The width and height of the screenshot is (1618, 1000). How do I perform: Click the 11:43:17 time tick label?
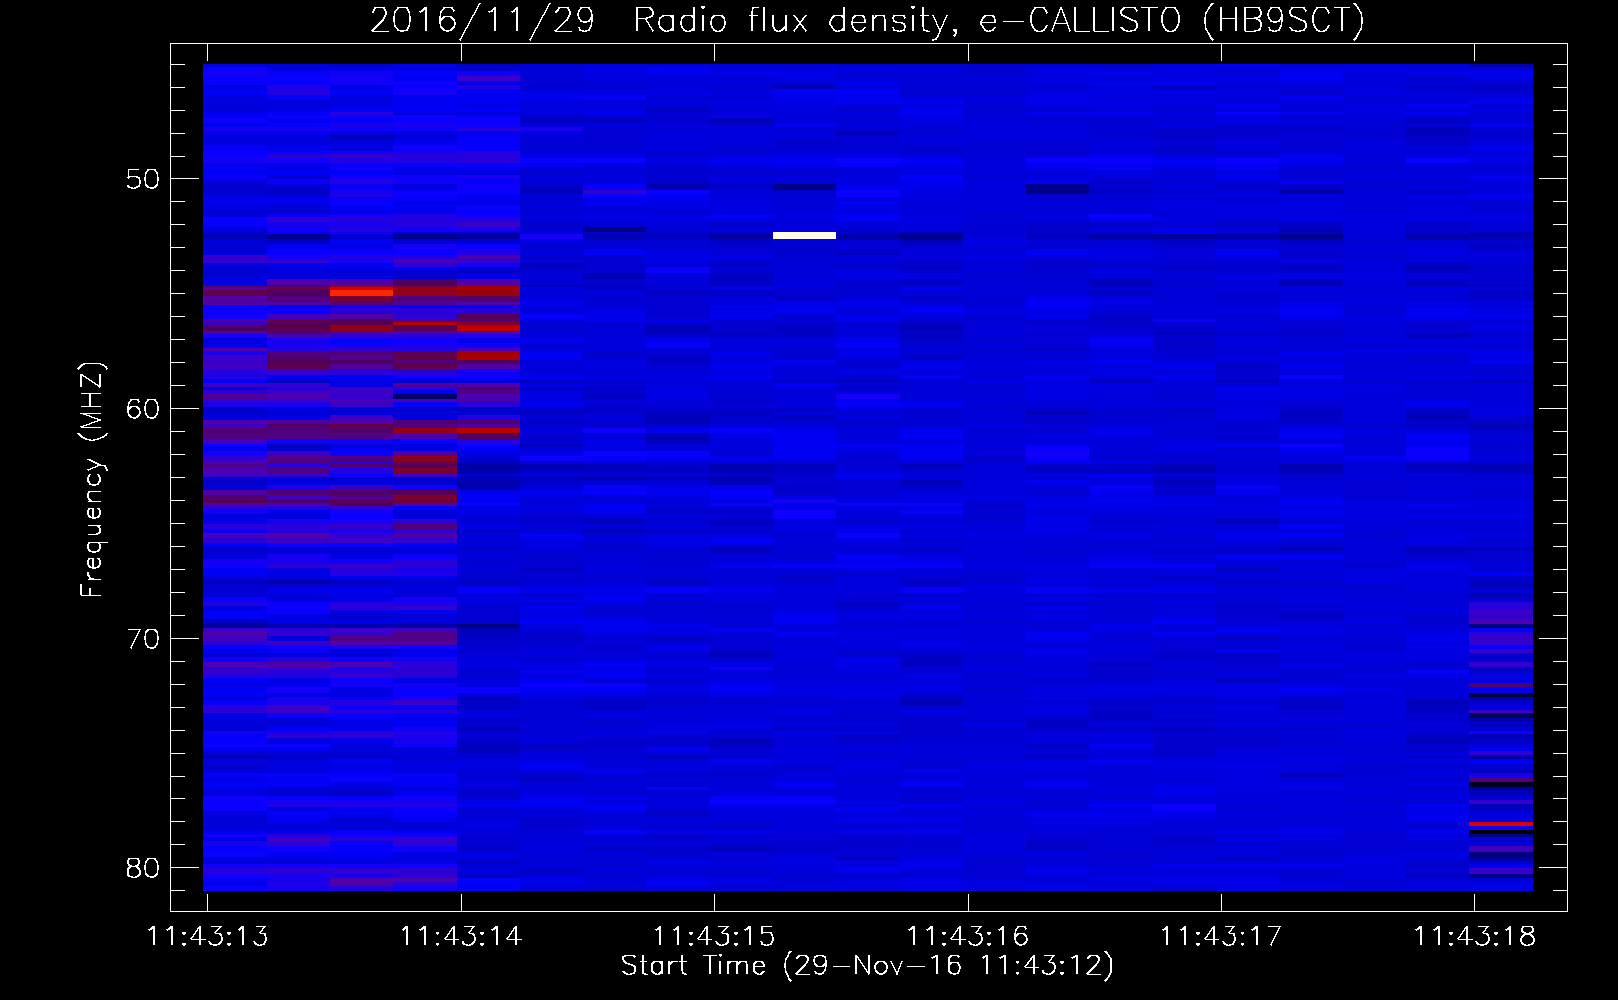1221,937
